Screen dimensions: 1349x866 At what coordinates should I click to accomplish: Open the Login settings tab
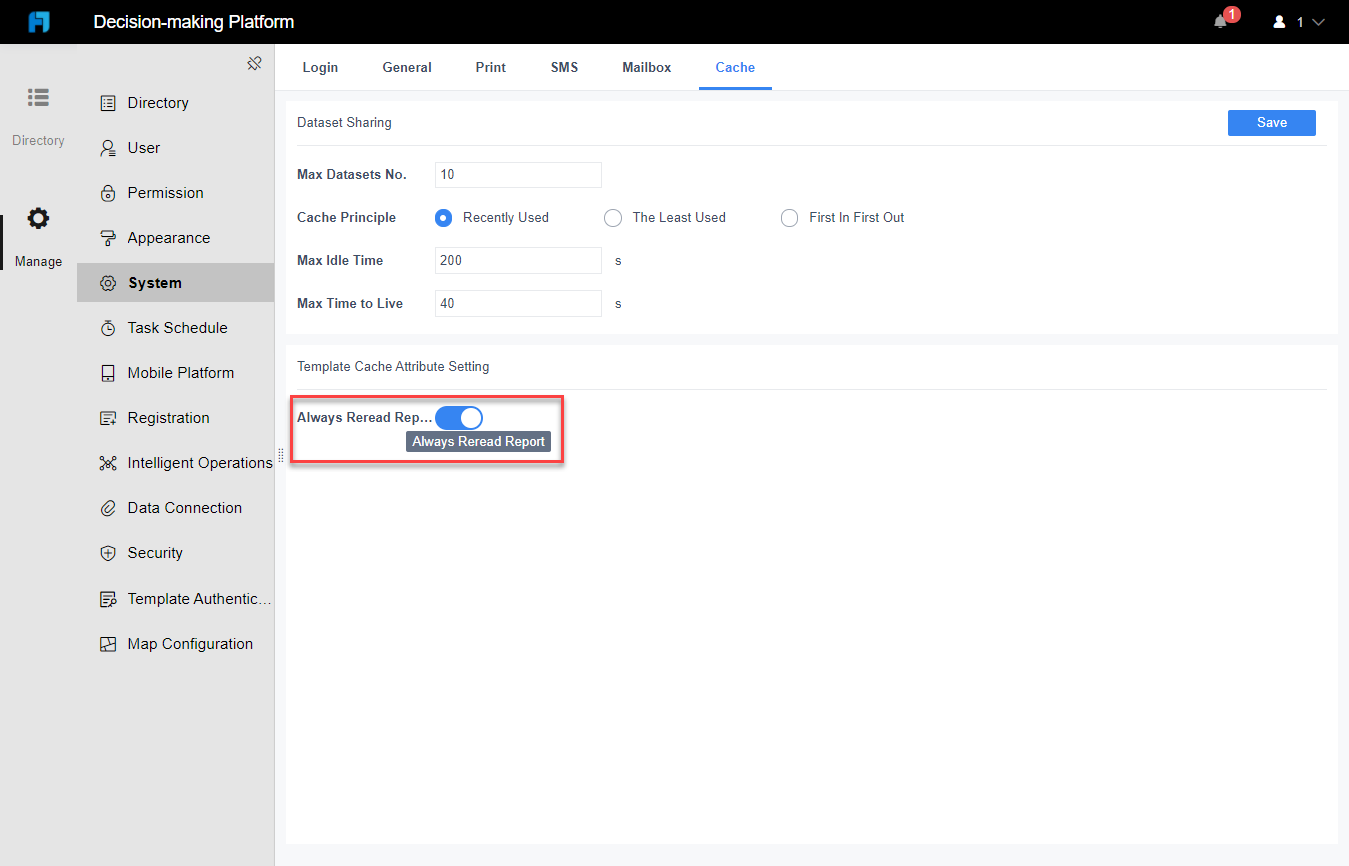coord(320,67)
